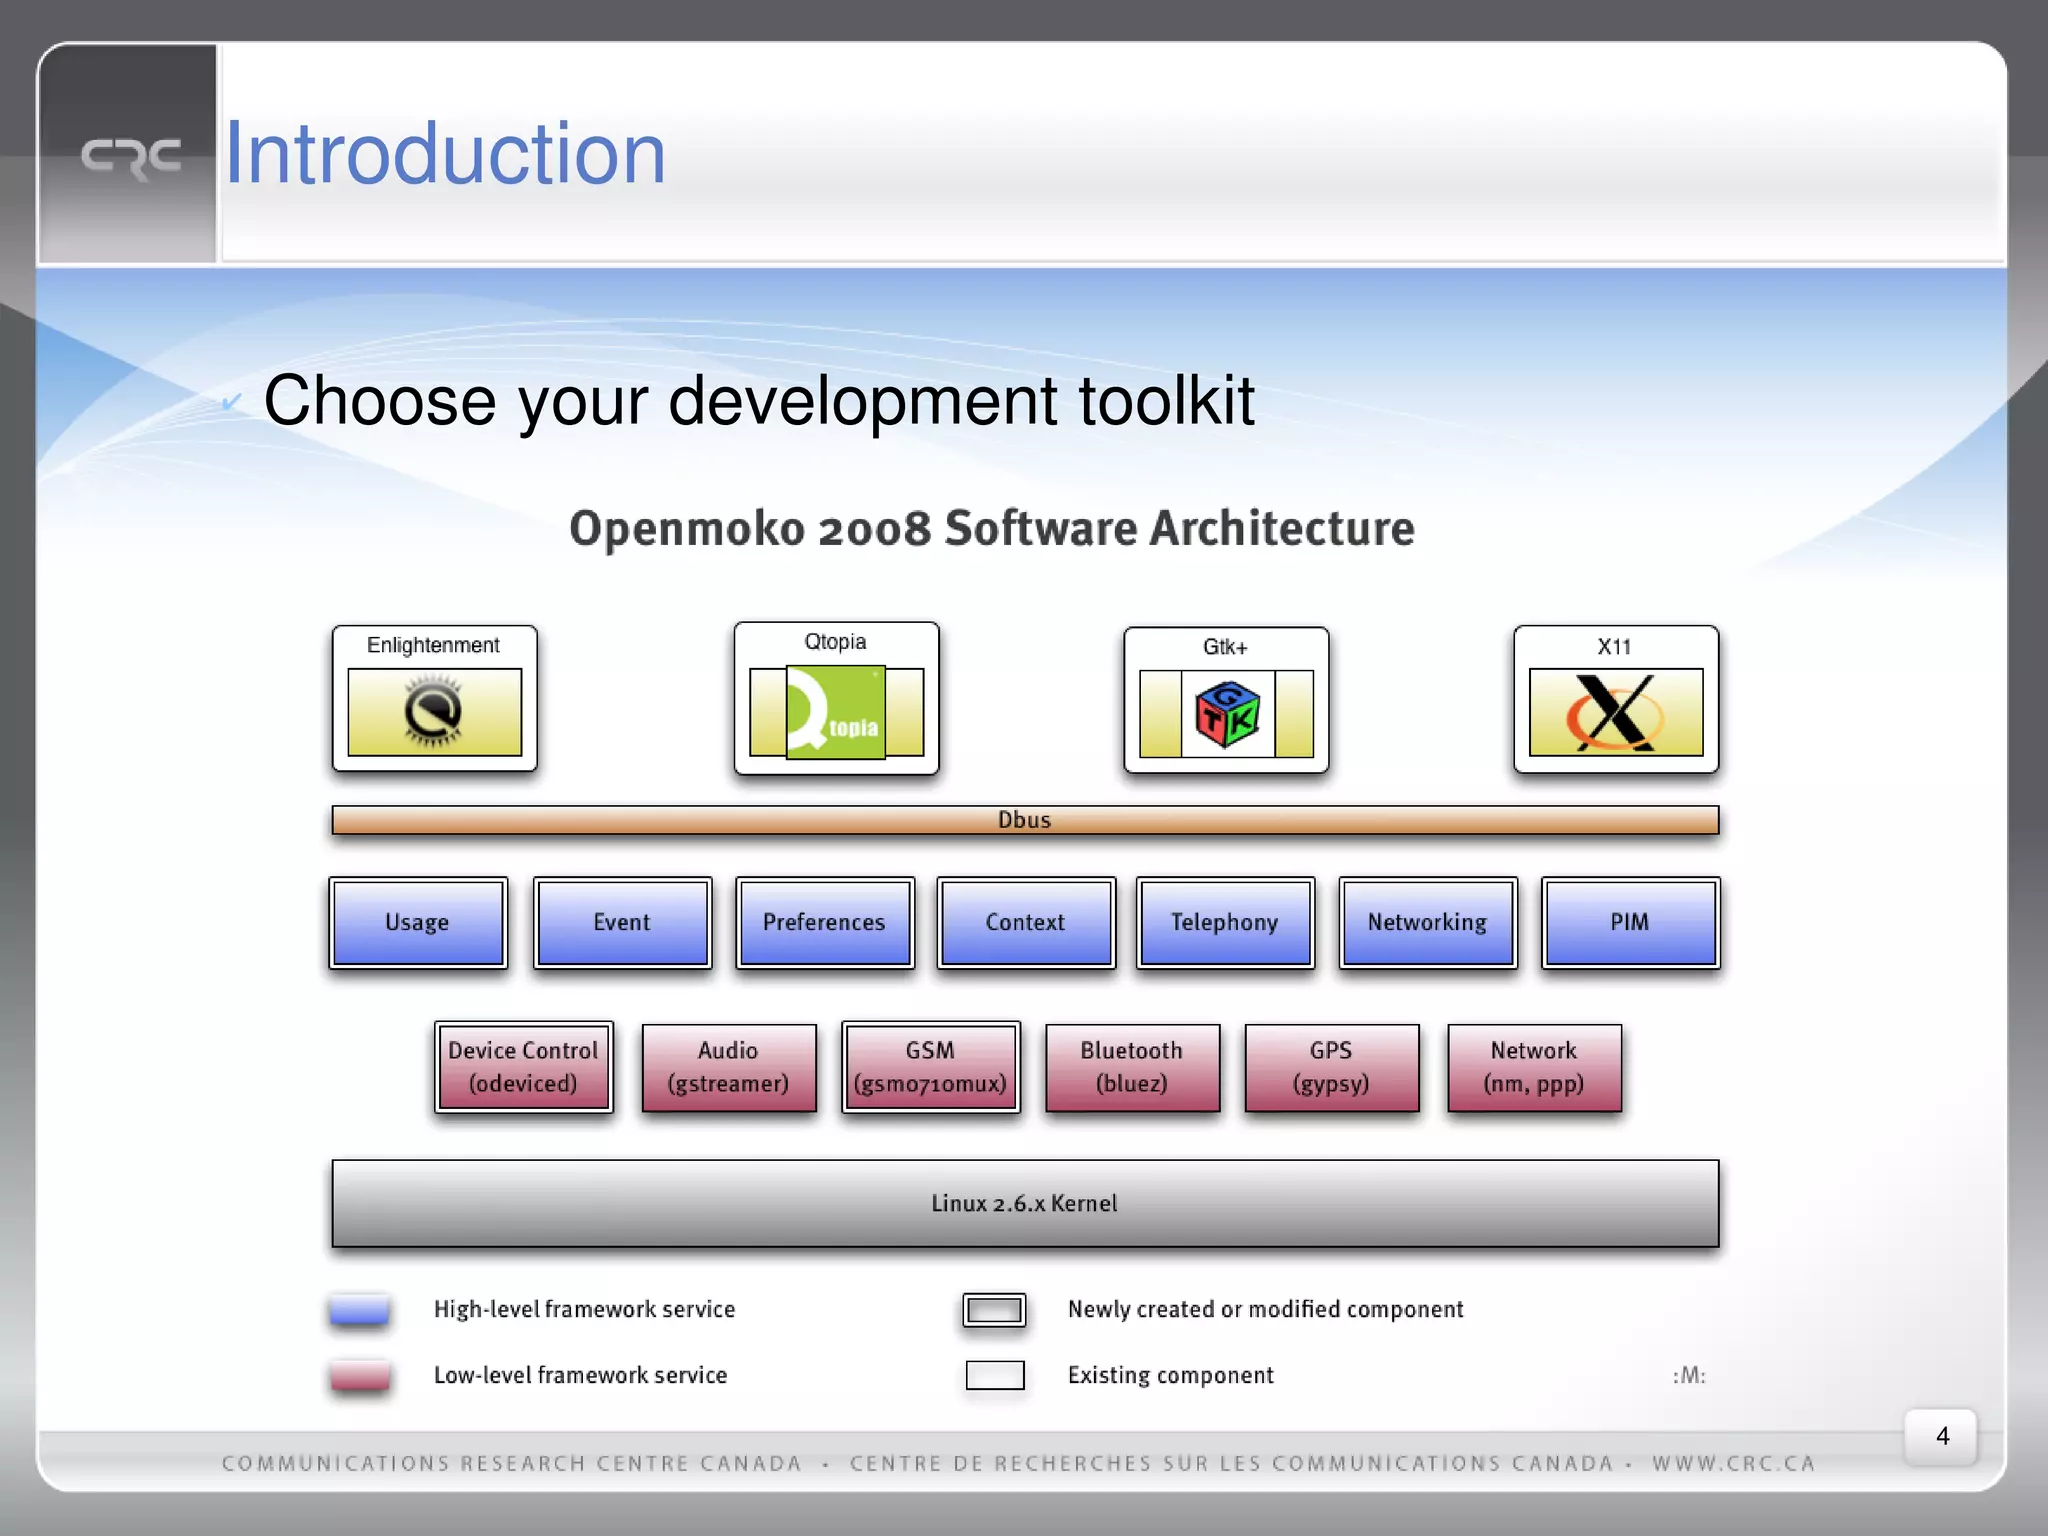Click the existing component legend box
Screen dimensions: 2048x1536
(995, 1376)
